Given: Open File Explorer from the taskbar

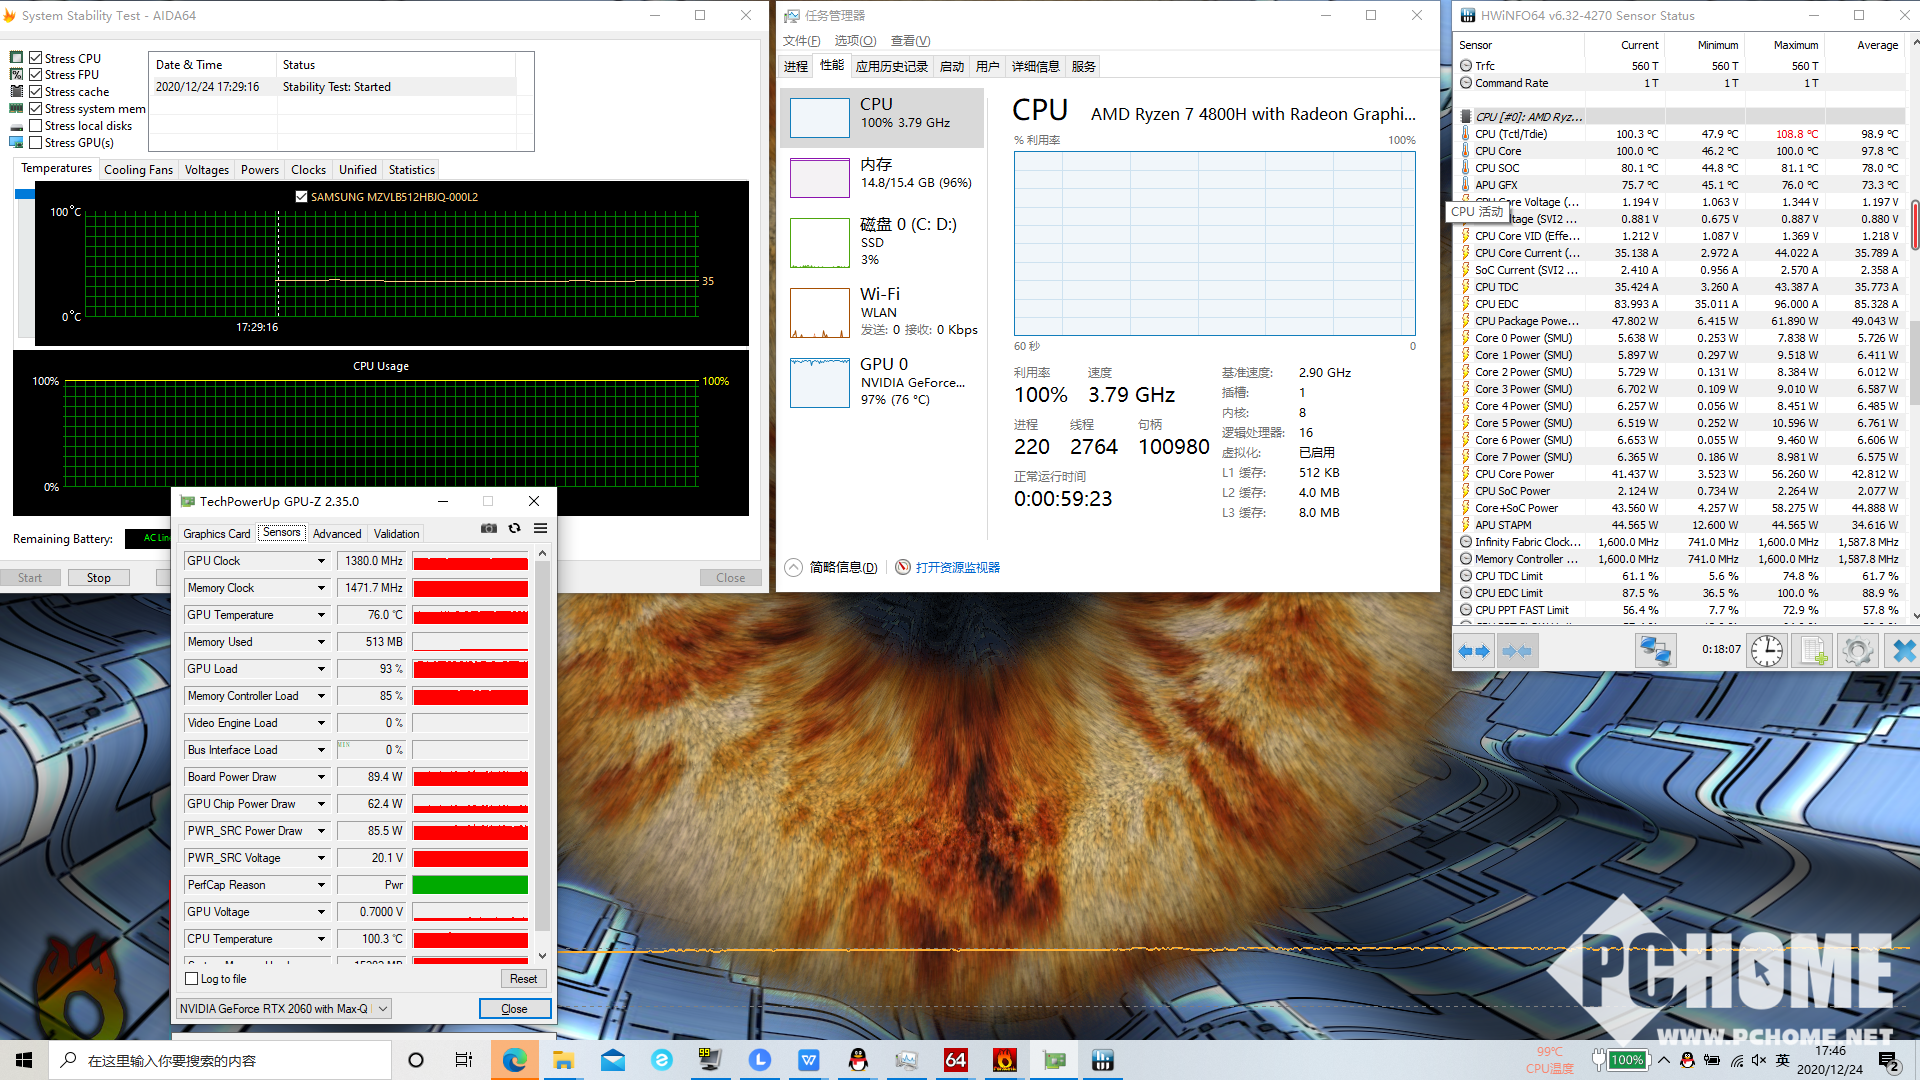Looking at the screenshot, I should coord(564,1060).
